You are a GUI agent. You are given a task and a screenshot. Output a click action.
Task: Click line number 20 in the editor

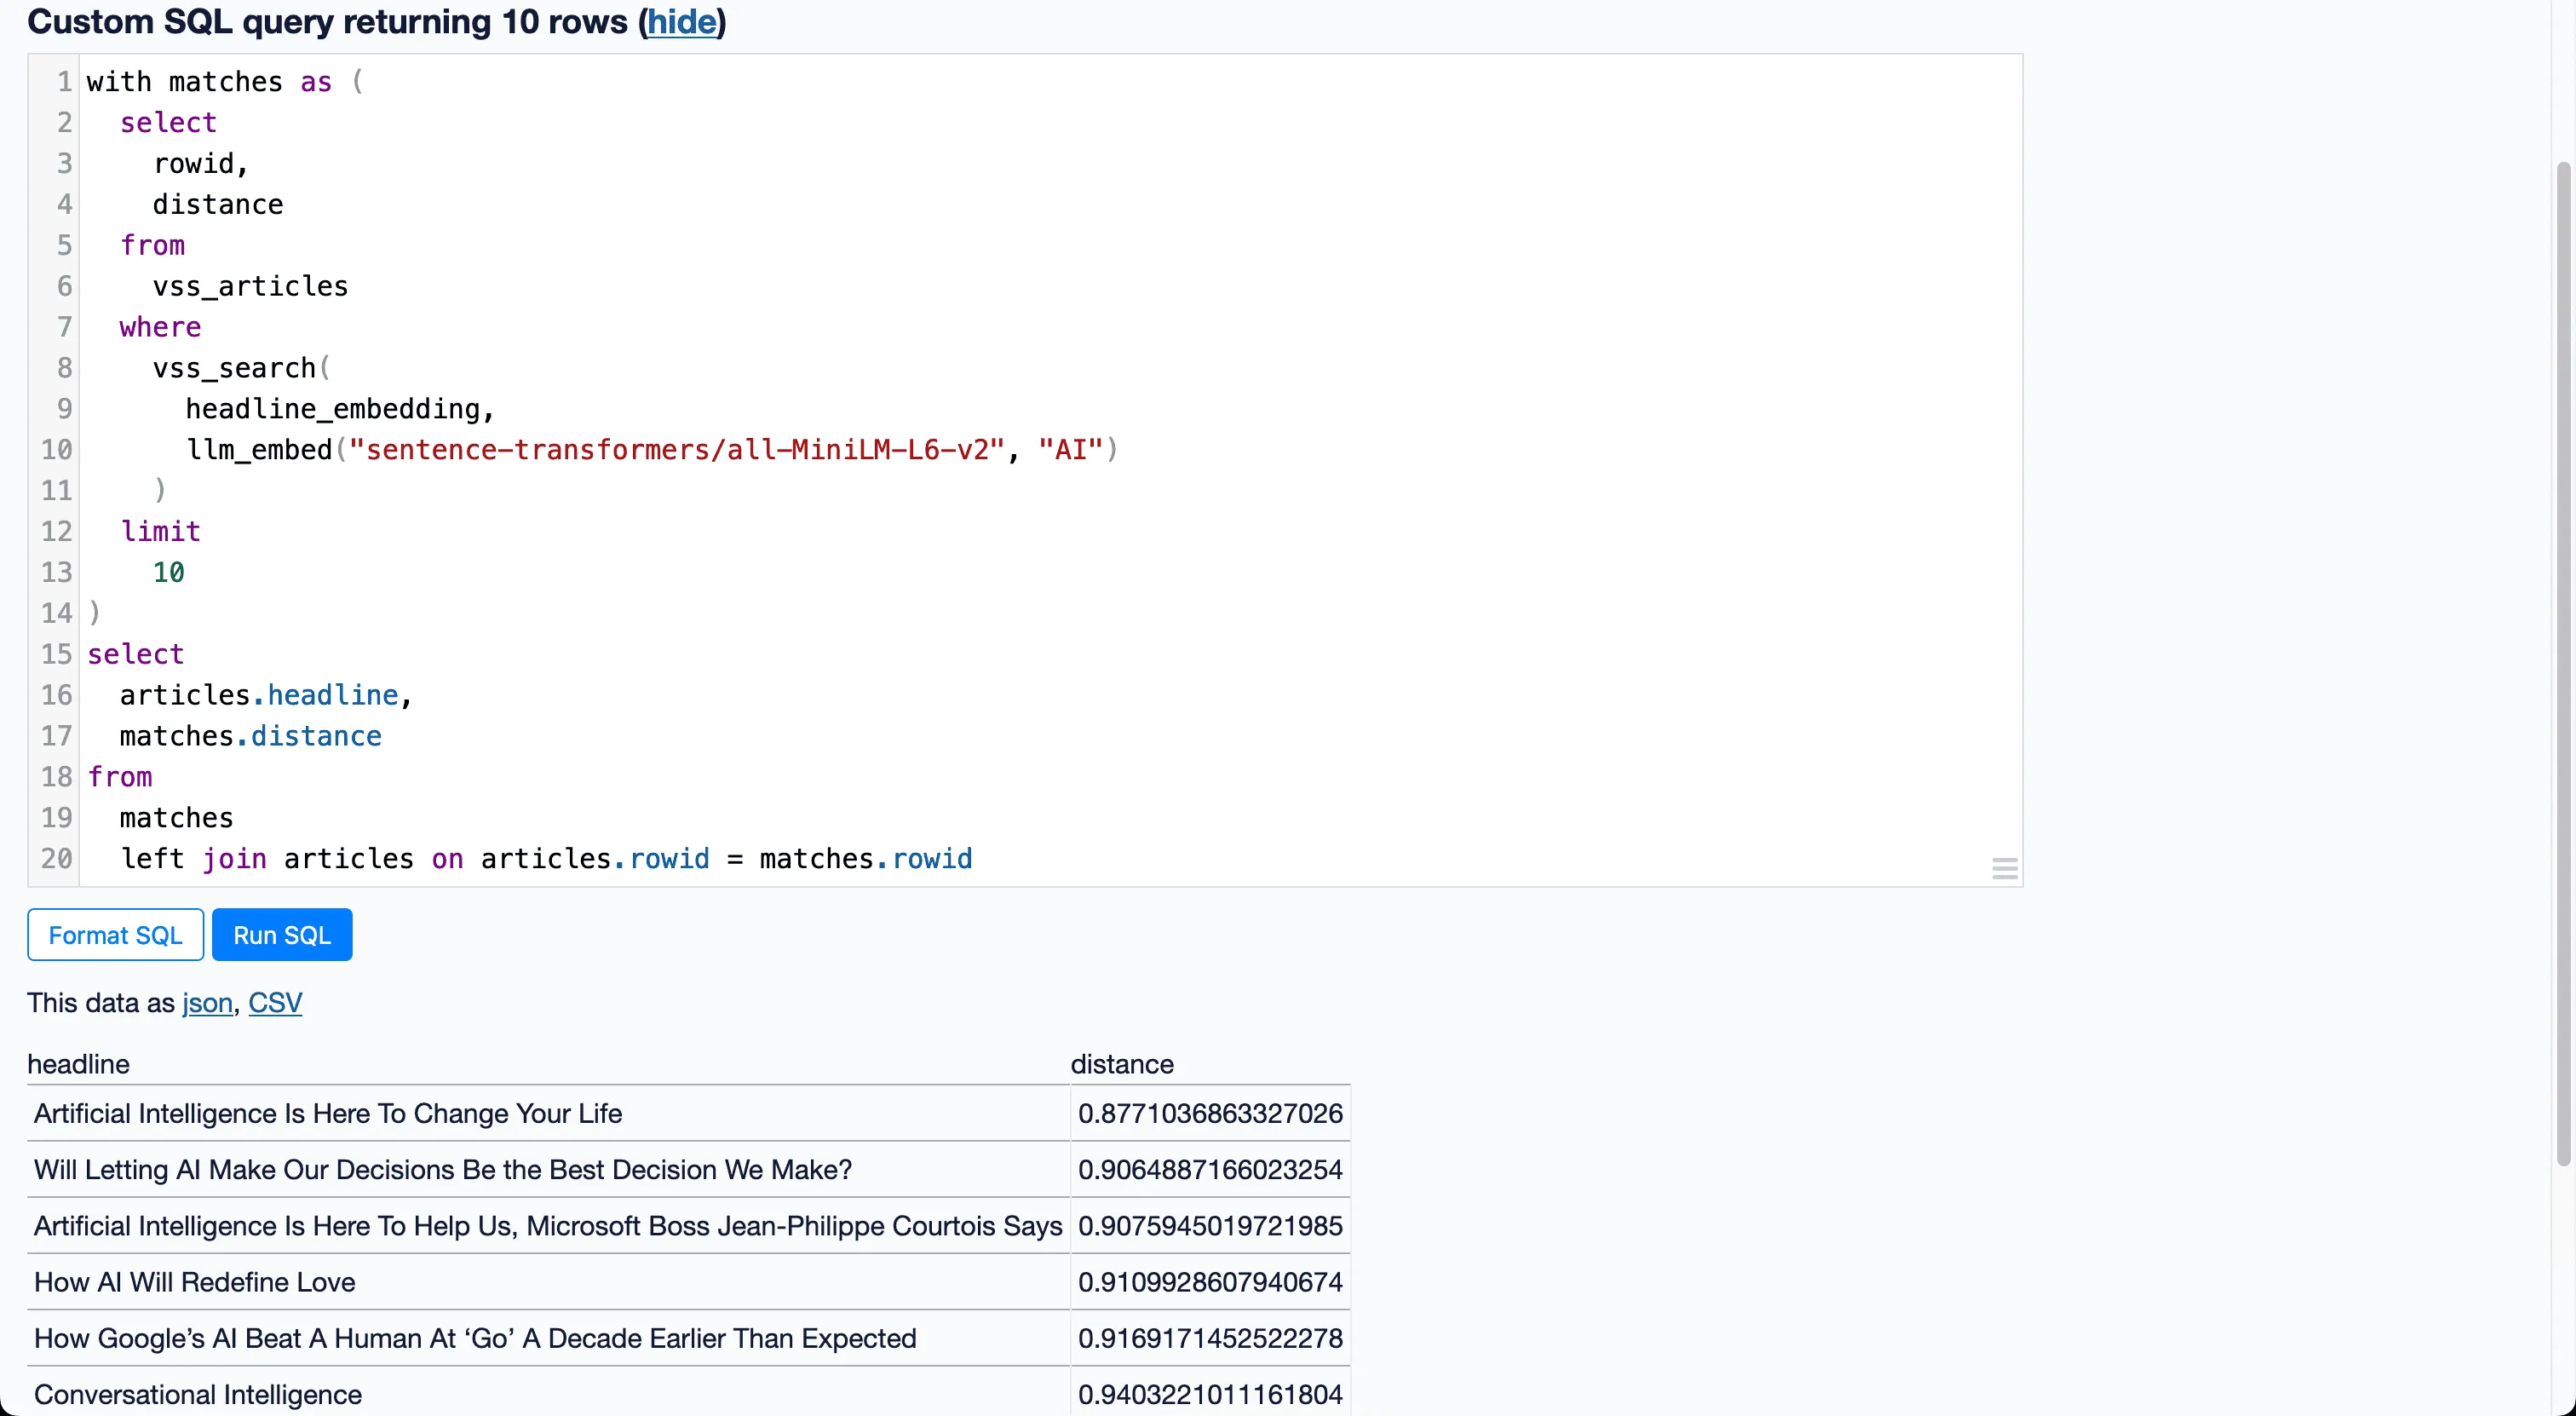point(58,858)
